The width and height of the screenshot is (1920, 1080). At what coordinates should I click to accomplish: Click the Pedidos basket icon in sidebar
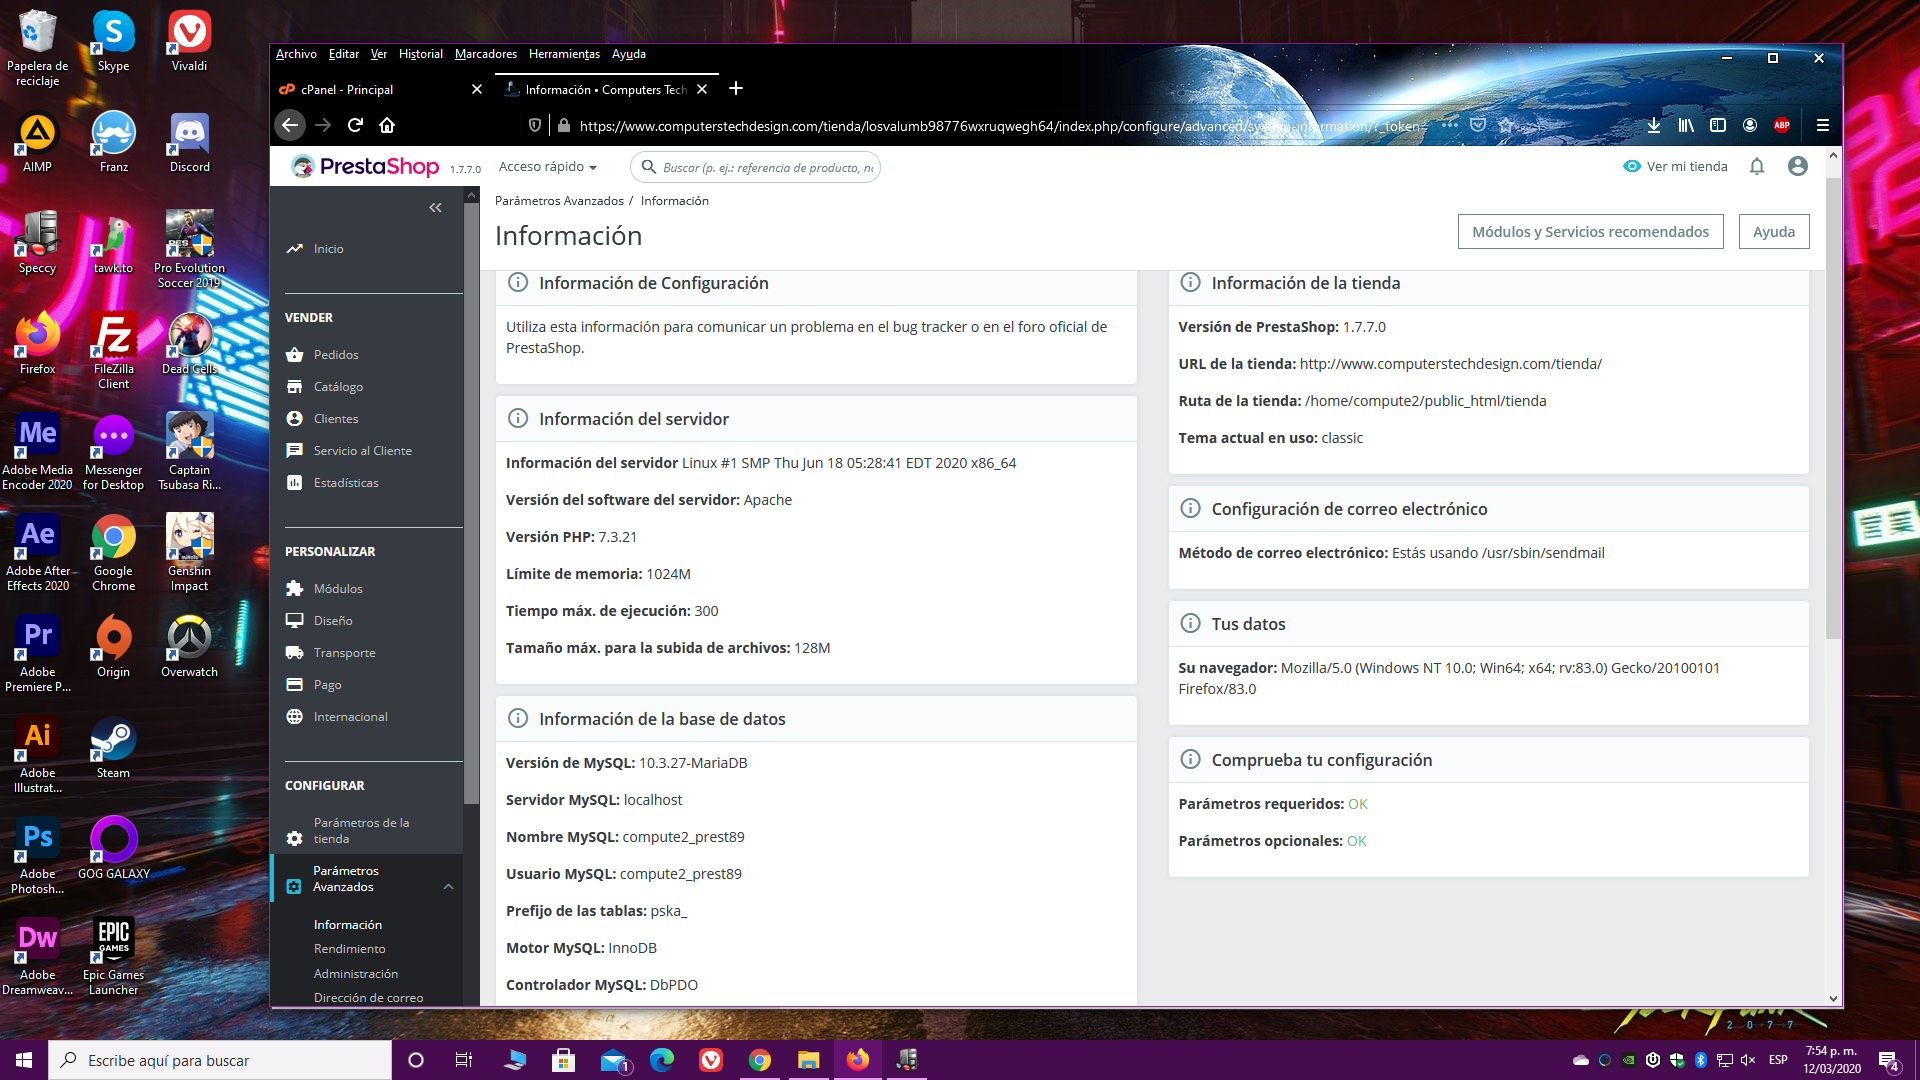click(294, 355)
